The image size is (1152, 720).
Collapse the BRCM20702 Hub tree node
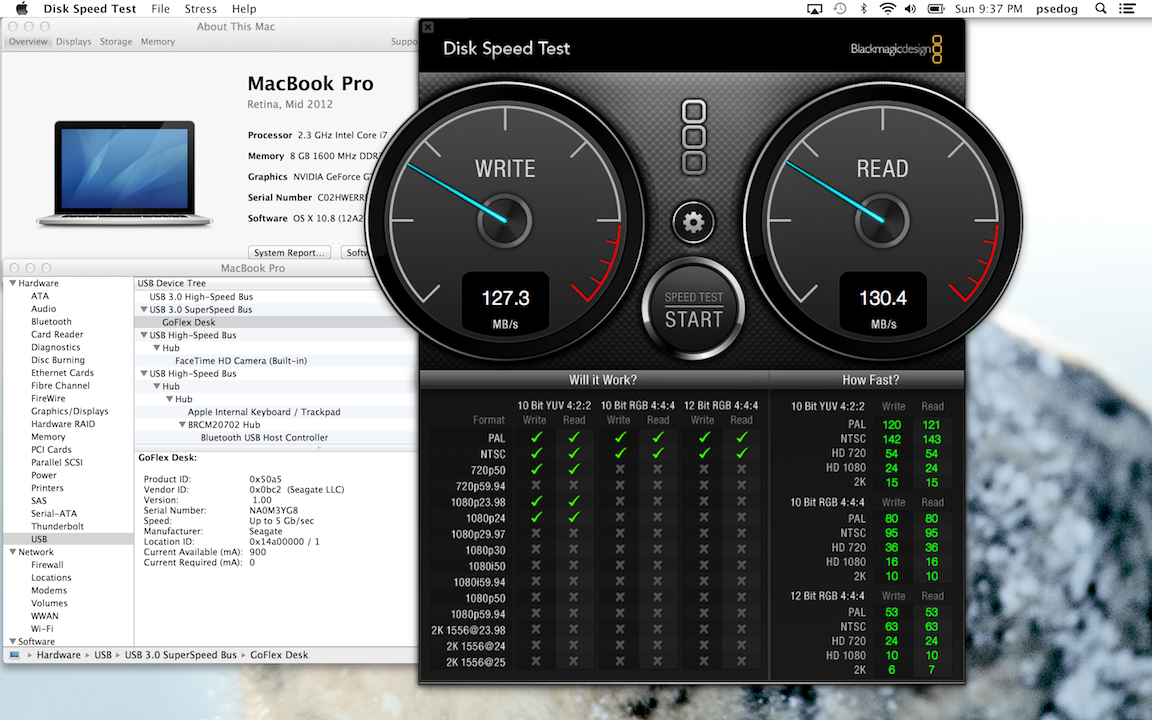click(181, 425)
